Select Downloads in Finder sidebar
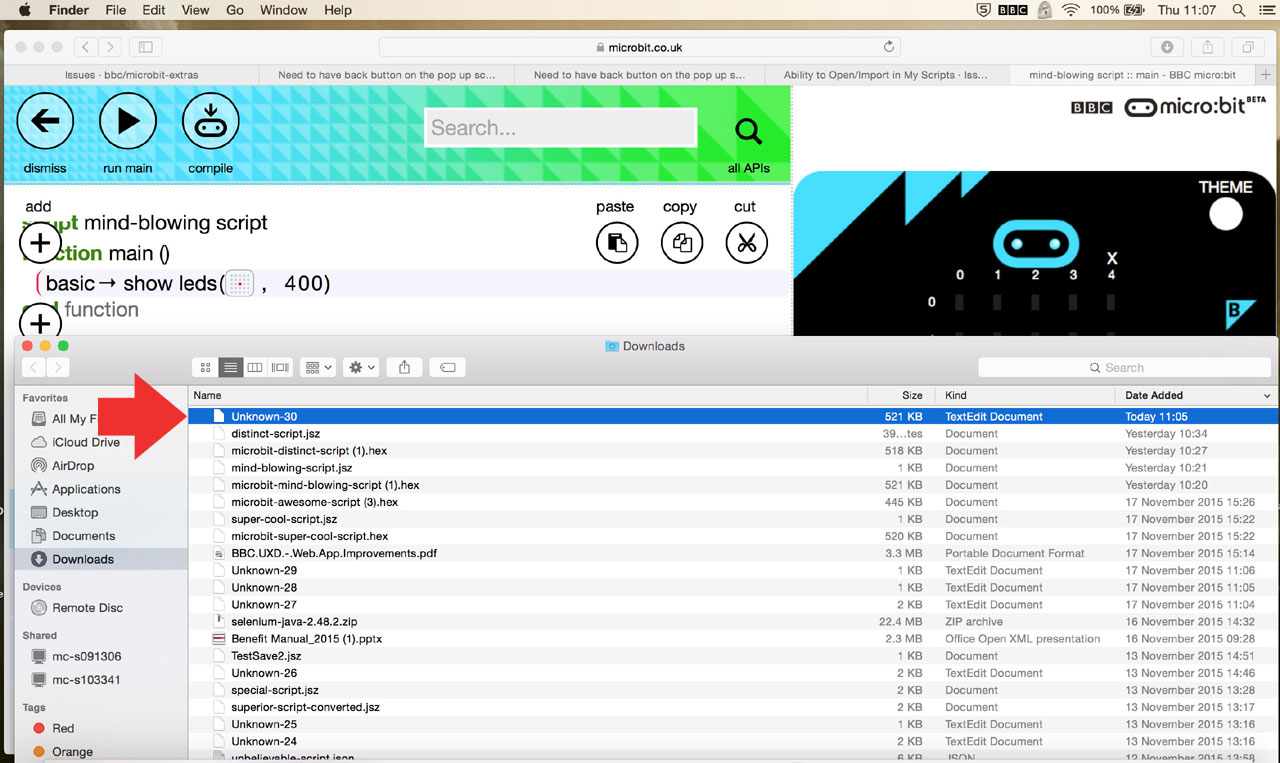 point(83,559)
